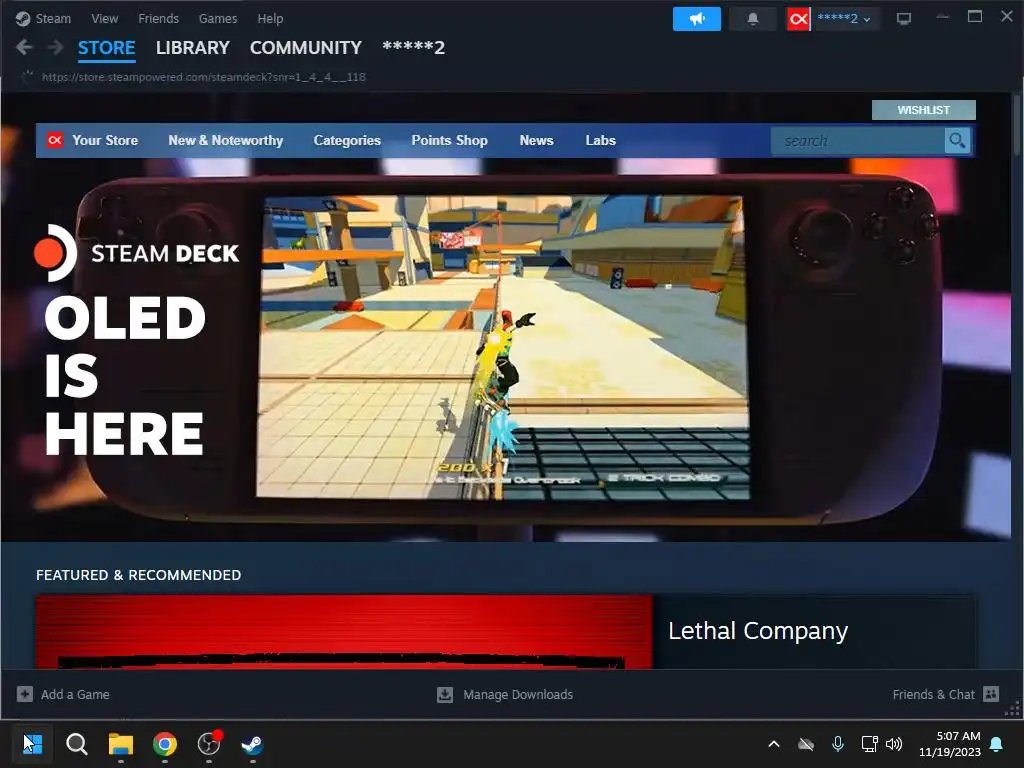This screenshot has width=1024, height=768.
Task: Open File Explorer from taskbar
Action: [x=121, y=744]
